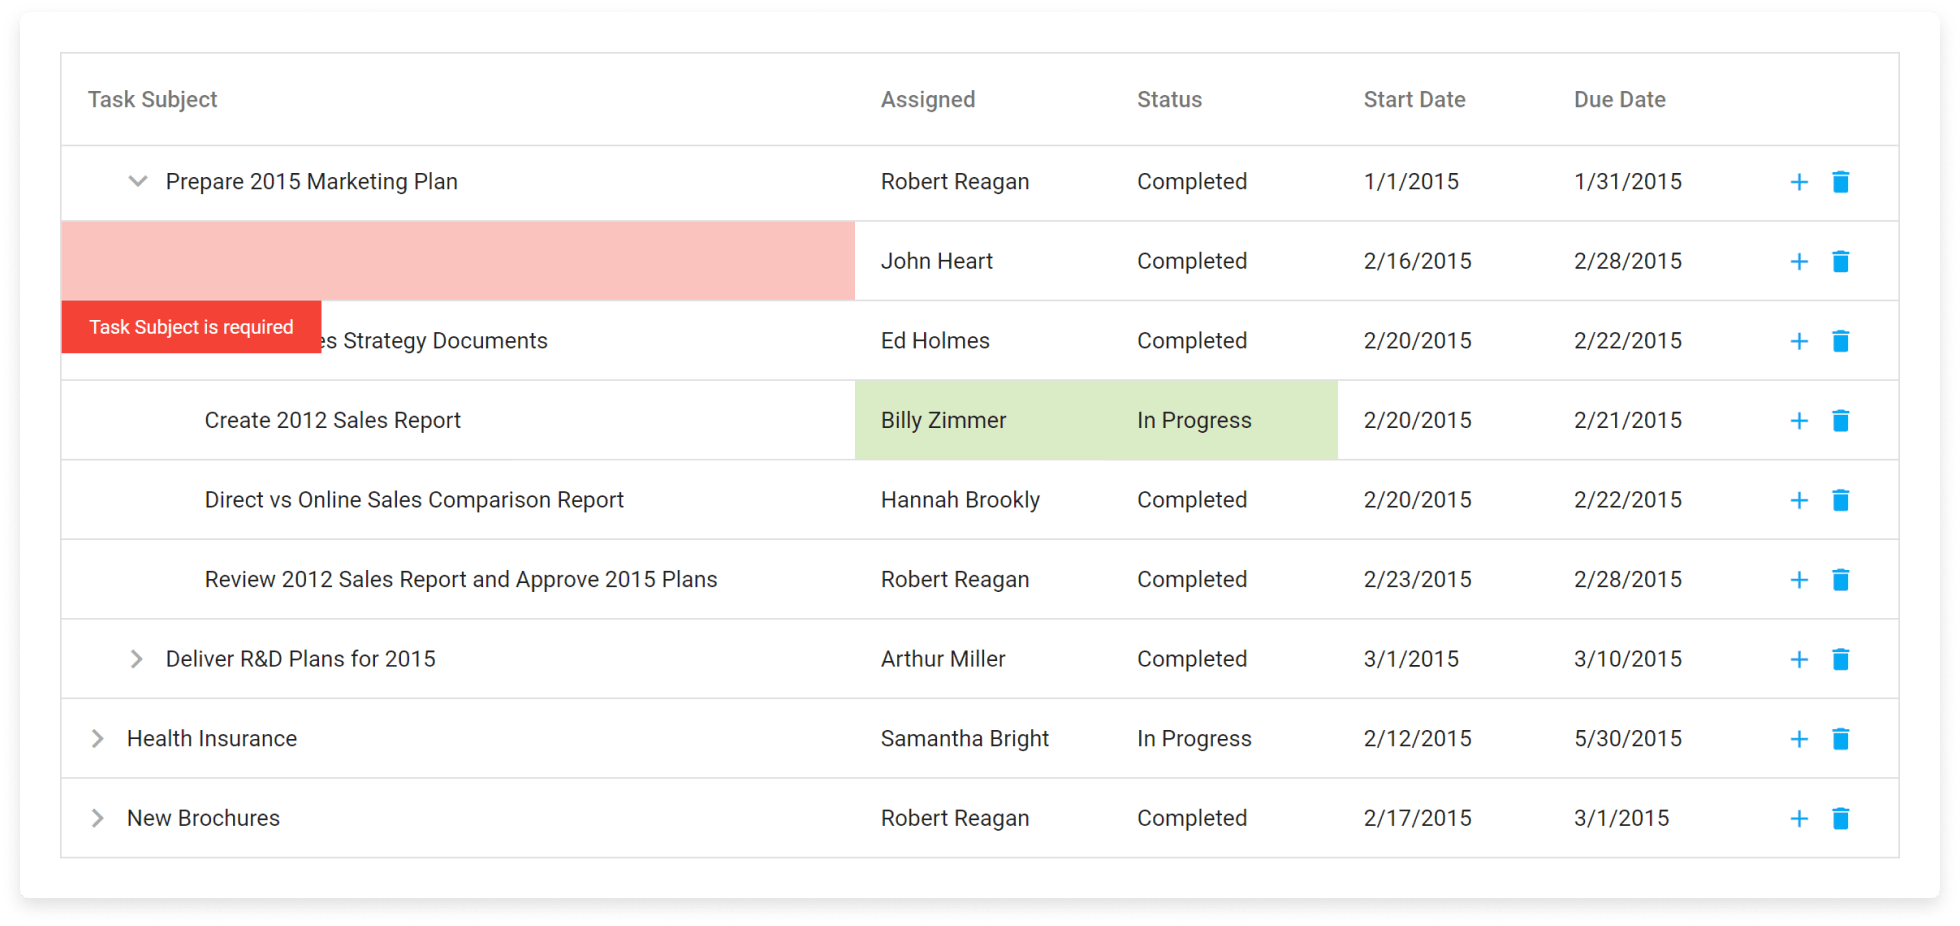Image resolution: width=1960 pixels, height=926 pixels.
Task: Click the plus icon in John Heart's row
Action: (x=1798, y=262)
